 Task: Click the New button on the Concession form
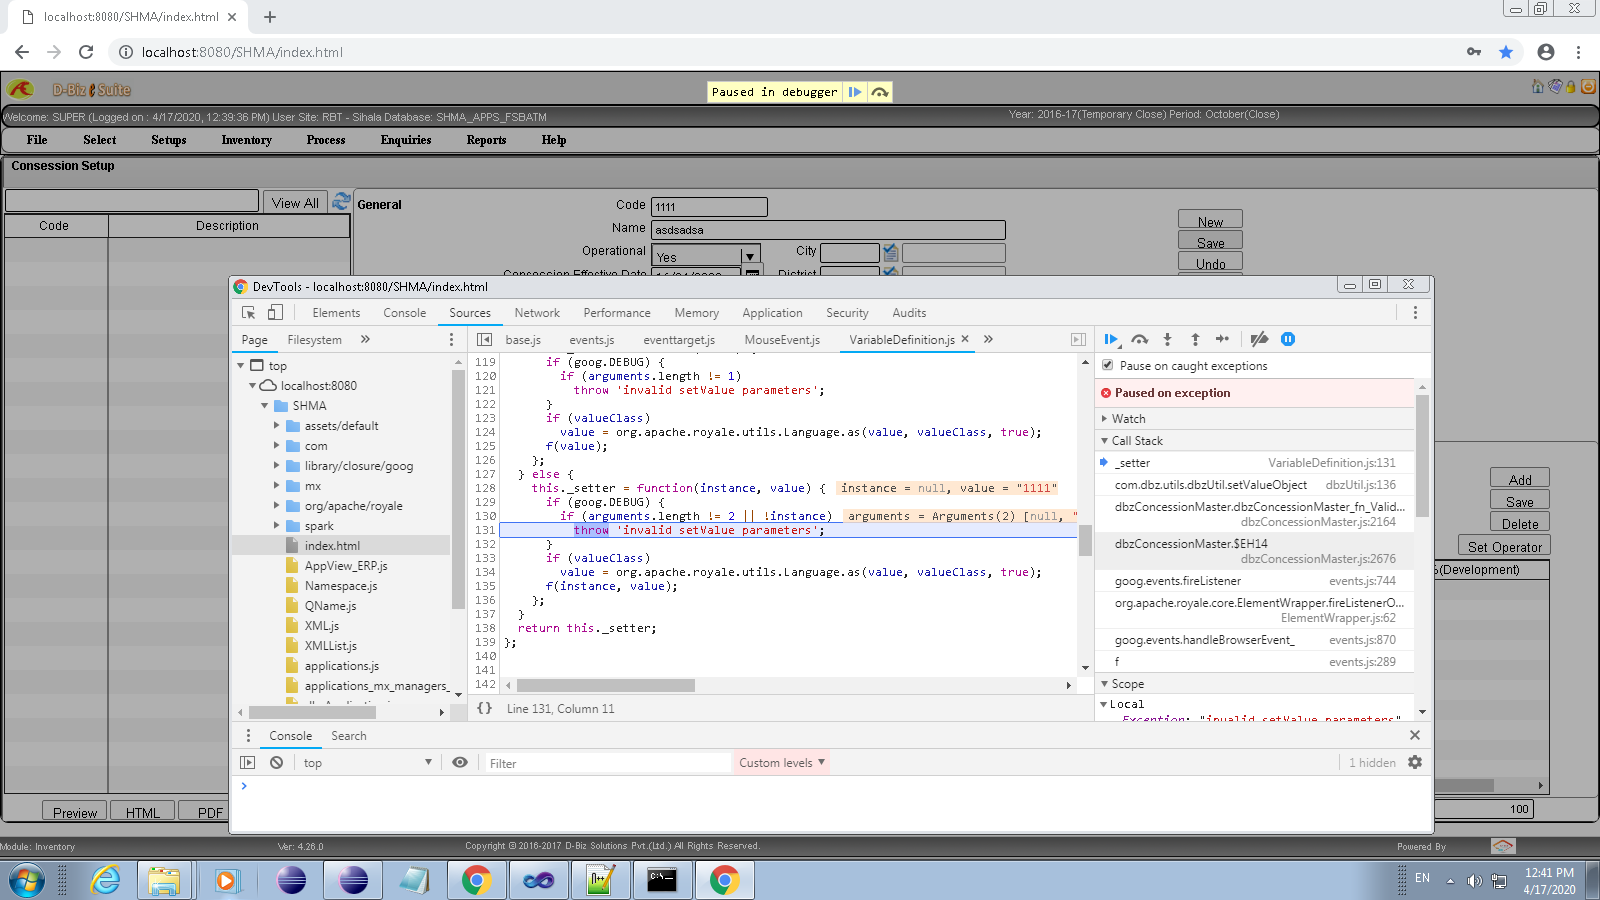(x=1210, y=219)
